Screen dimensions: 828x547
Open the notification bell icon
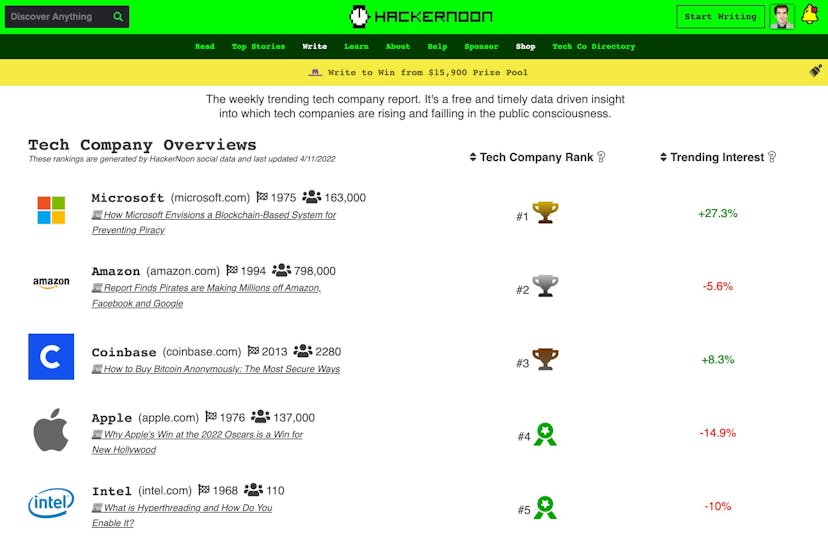(810, 15)
